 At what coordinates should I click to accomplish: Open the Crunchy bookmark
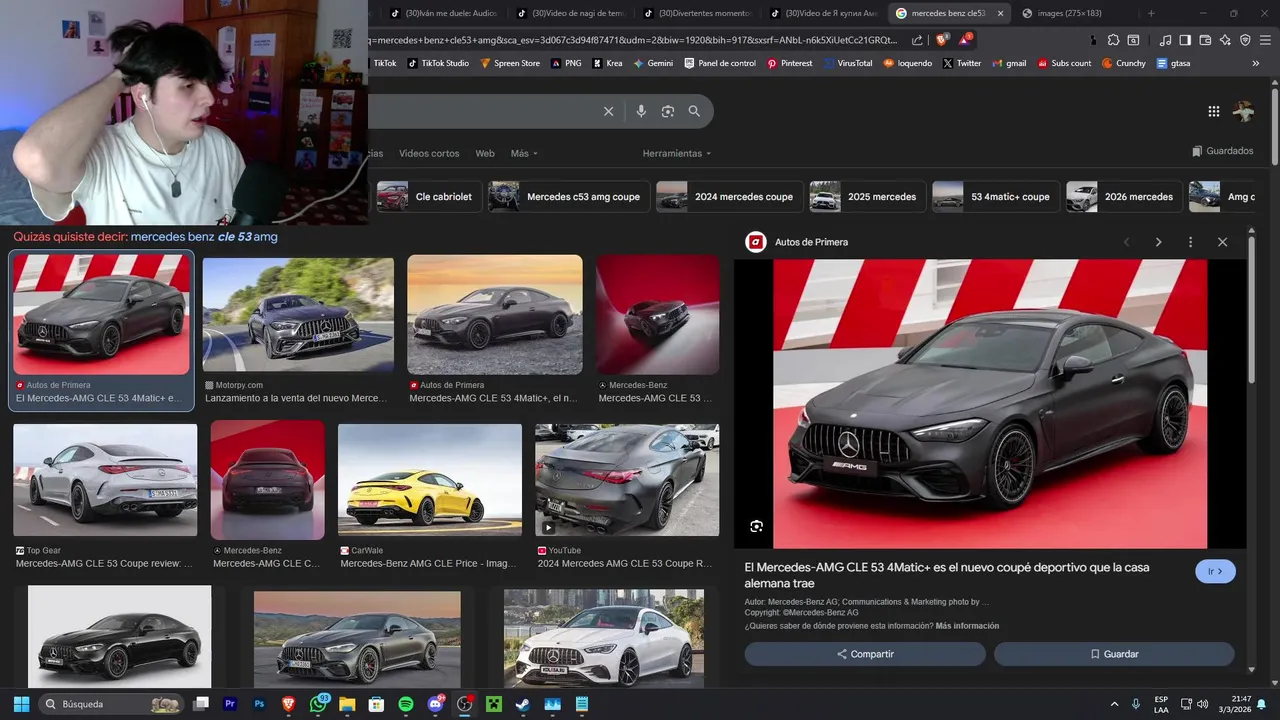[1124, 63]
